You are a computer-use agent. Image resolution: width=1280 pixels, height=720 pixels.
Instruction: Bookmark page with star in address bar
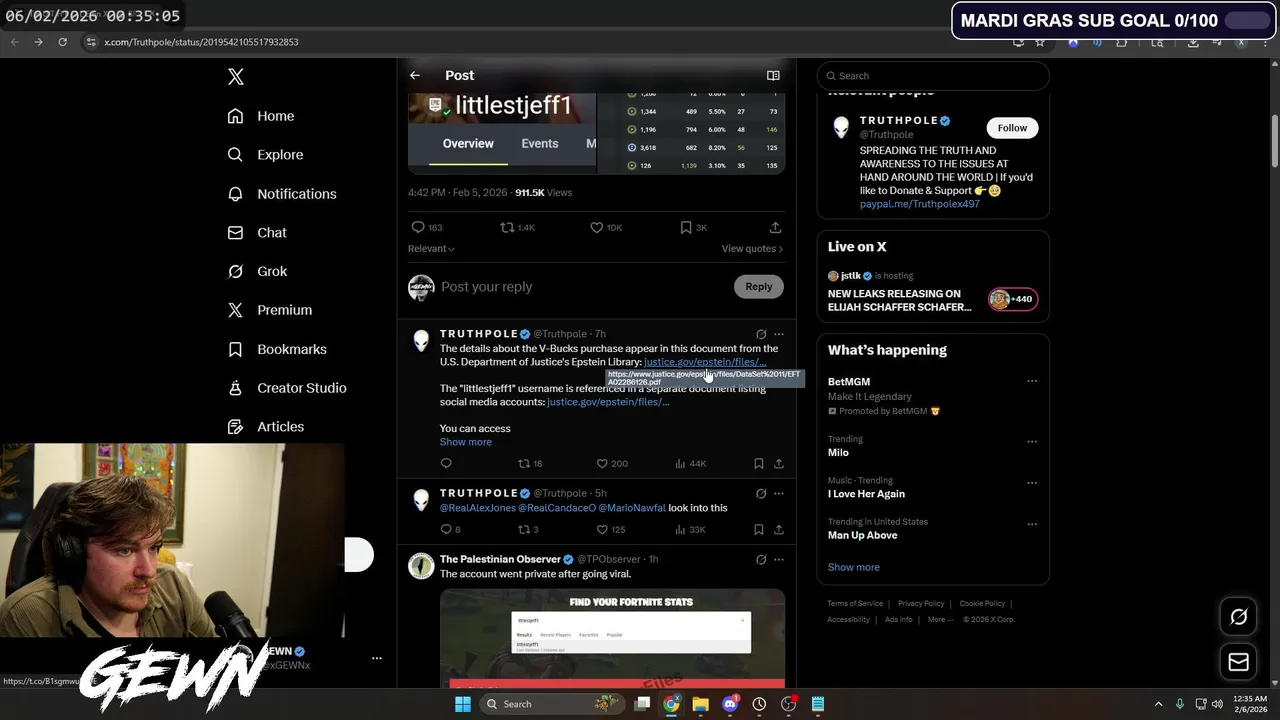tap(1040, 42)
